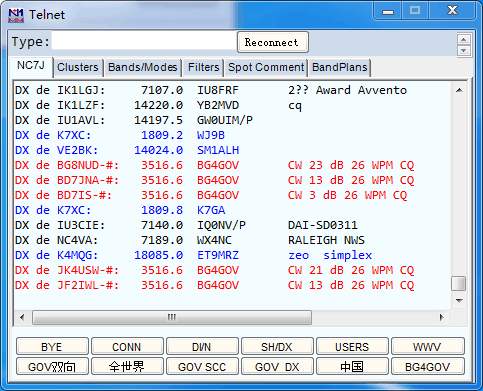Select the BG4GOV spot from JK4USW-#
483x391 pixels.
(x=214, y=270)
